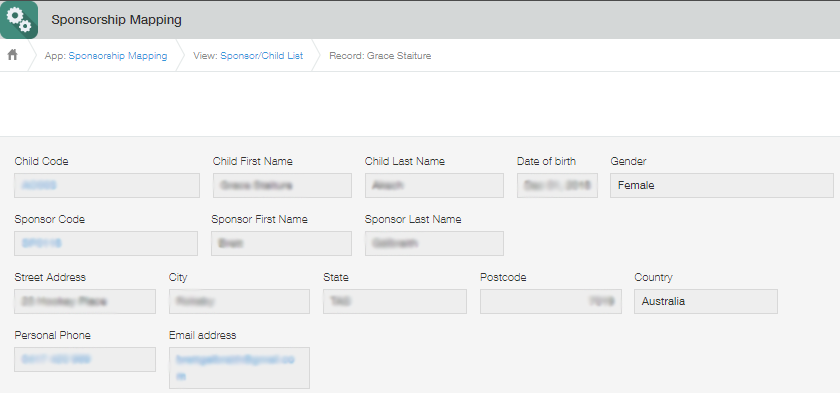Open the blurred Sponsor Code link
This screenshot has width=840, height=393.
click(x=41, y=243)
